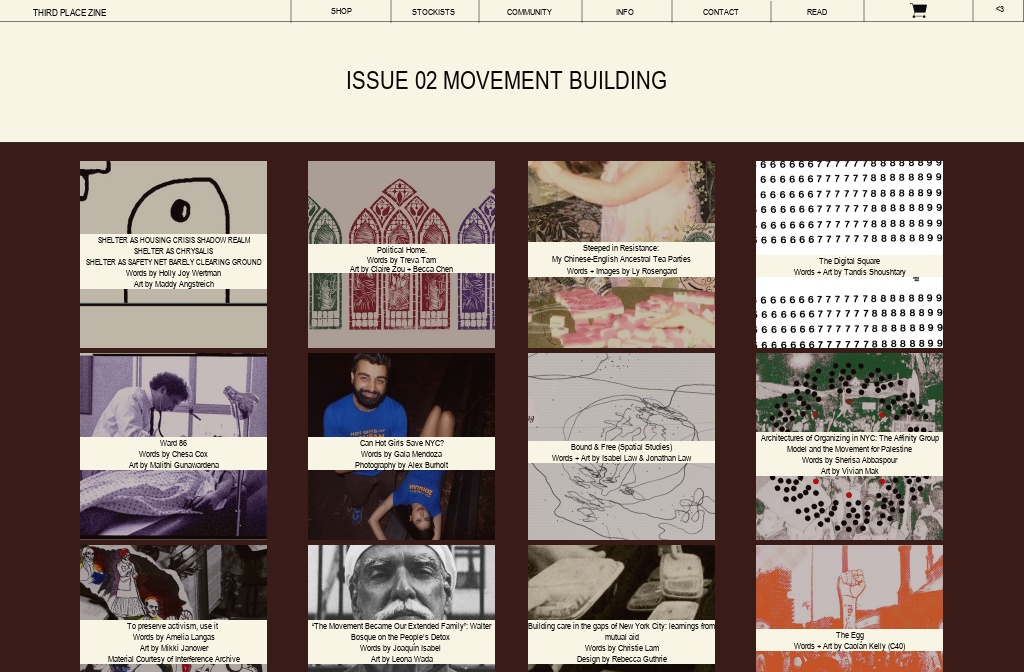Screen dimensions: 1024x672
Task: Open the Steeped in Resistance article thumbnail
Action: coord(621,255)
